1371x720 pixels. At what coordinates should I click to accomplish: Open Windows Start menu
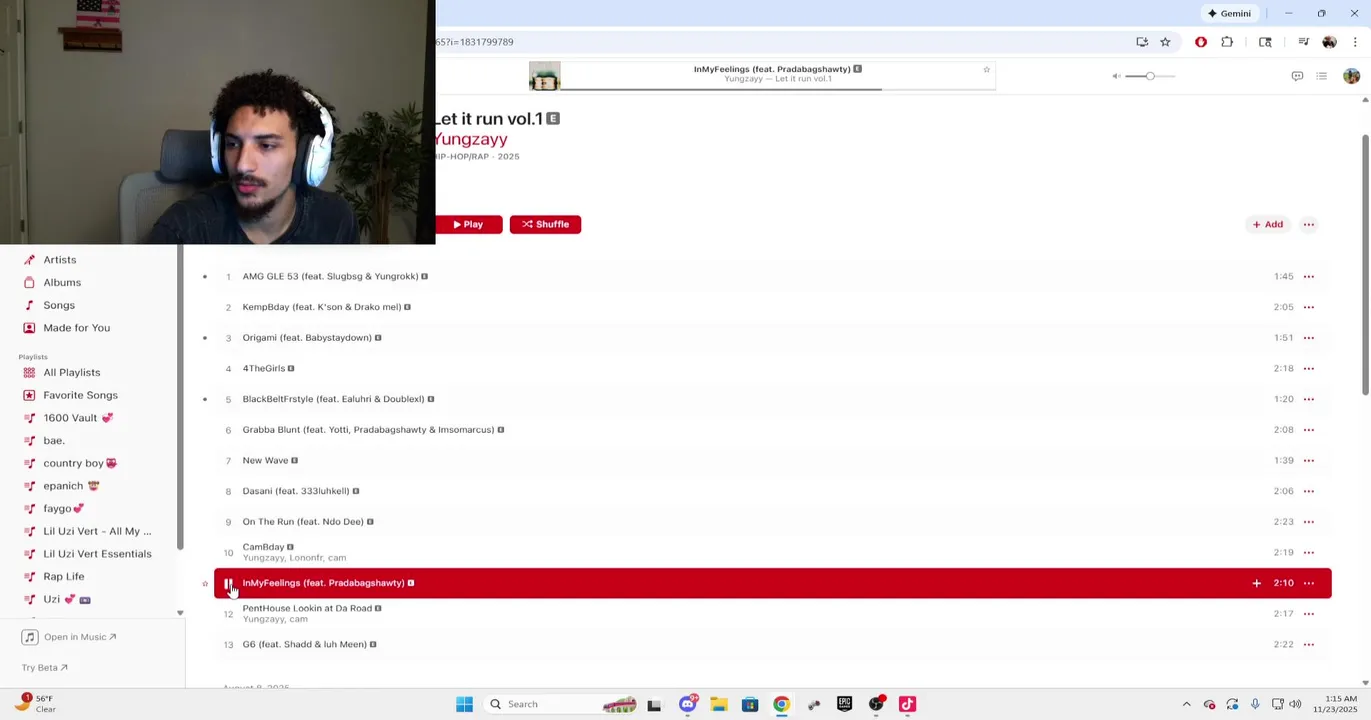tap(464, 704)
